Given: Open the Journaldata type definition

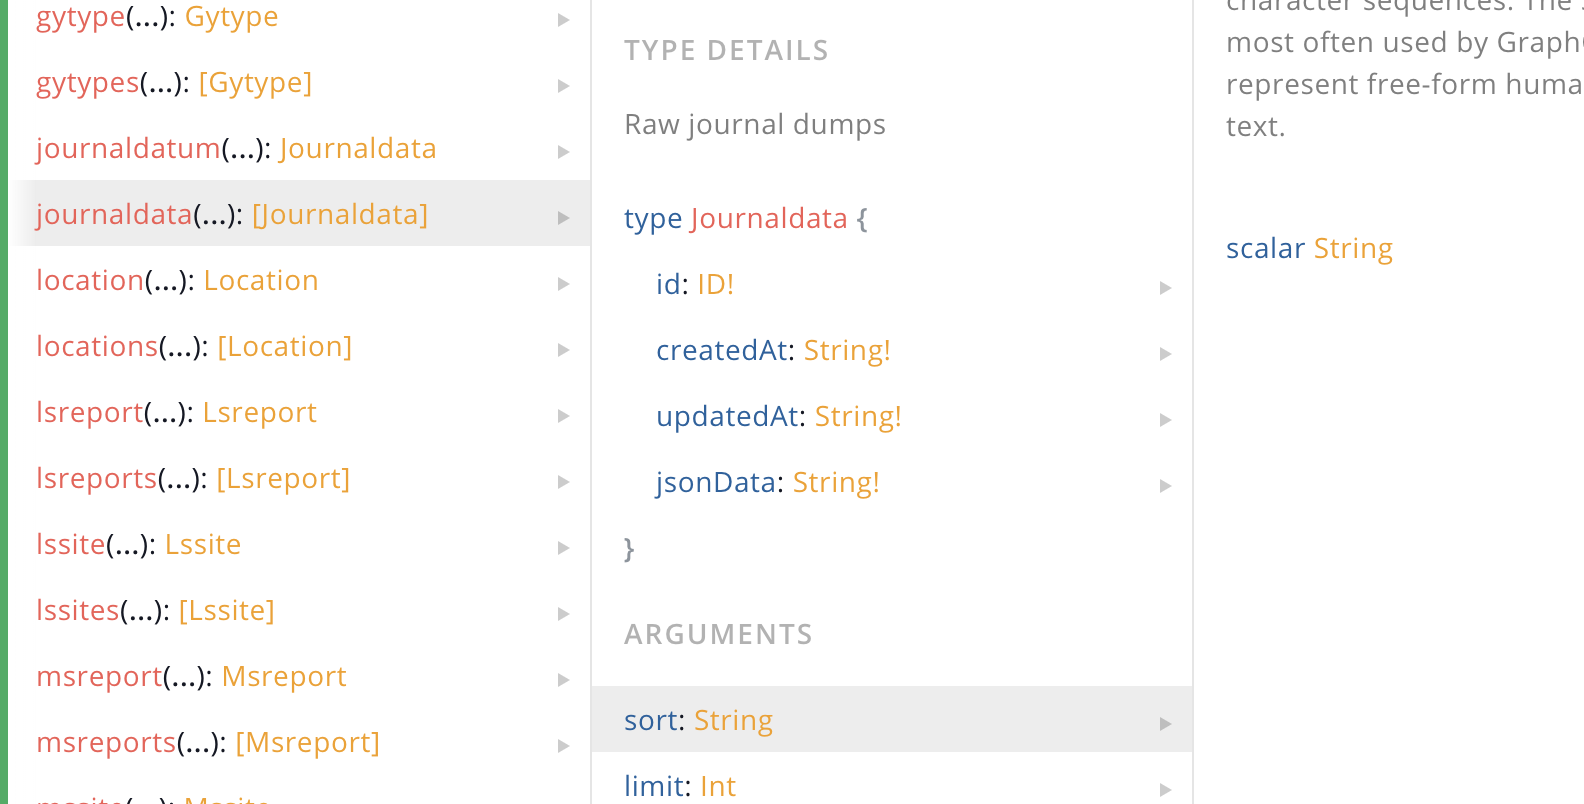Looking at the screenshot, I should 770,218.
